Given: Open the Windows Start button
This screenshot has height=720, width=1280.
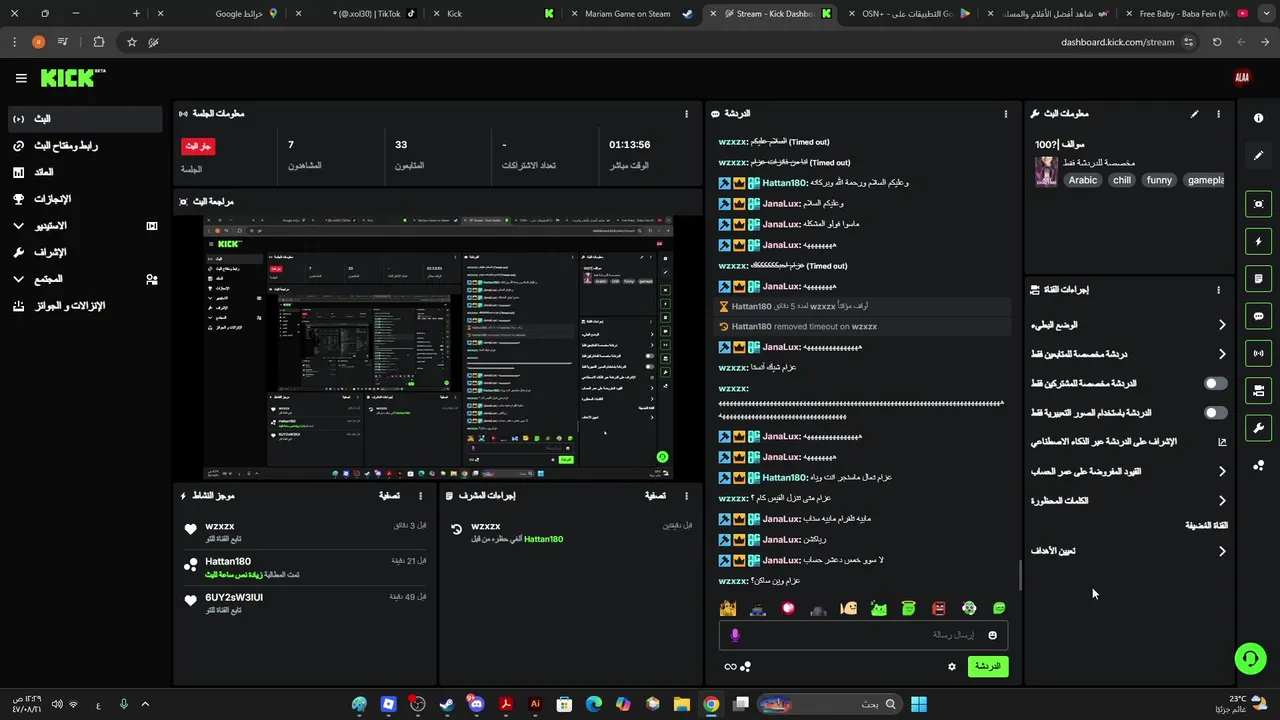Looking at the screenshot, I should click(919, 704).
